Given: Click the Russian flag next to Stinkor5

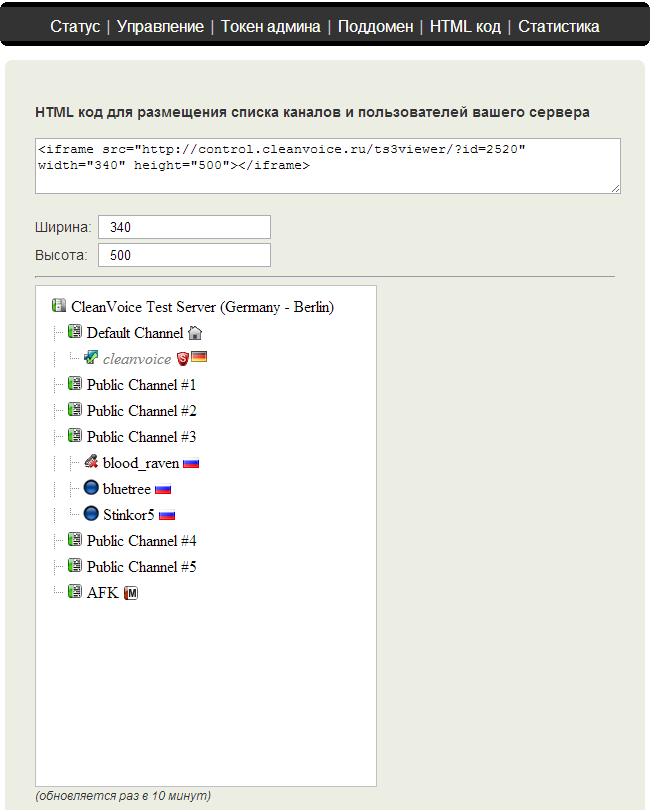Looking at the screenshot, I should point(167,515).
